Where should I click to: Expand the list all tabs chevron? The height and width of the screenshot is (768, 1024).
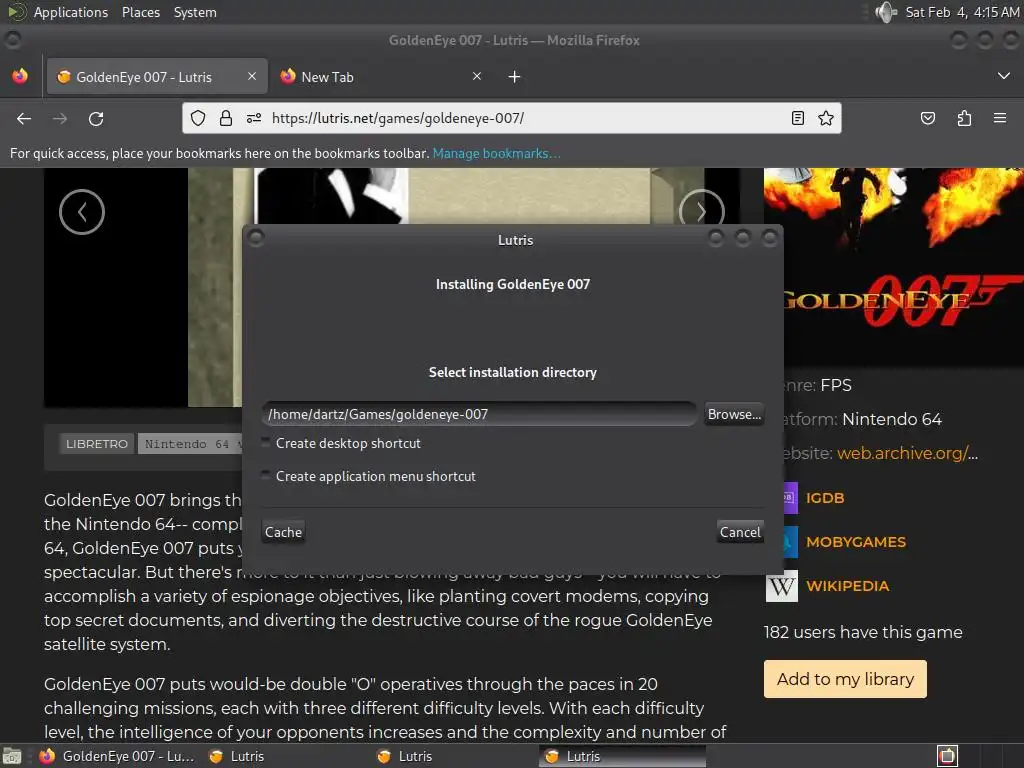click(x=1004, y=76)
